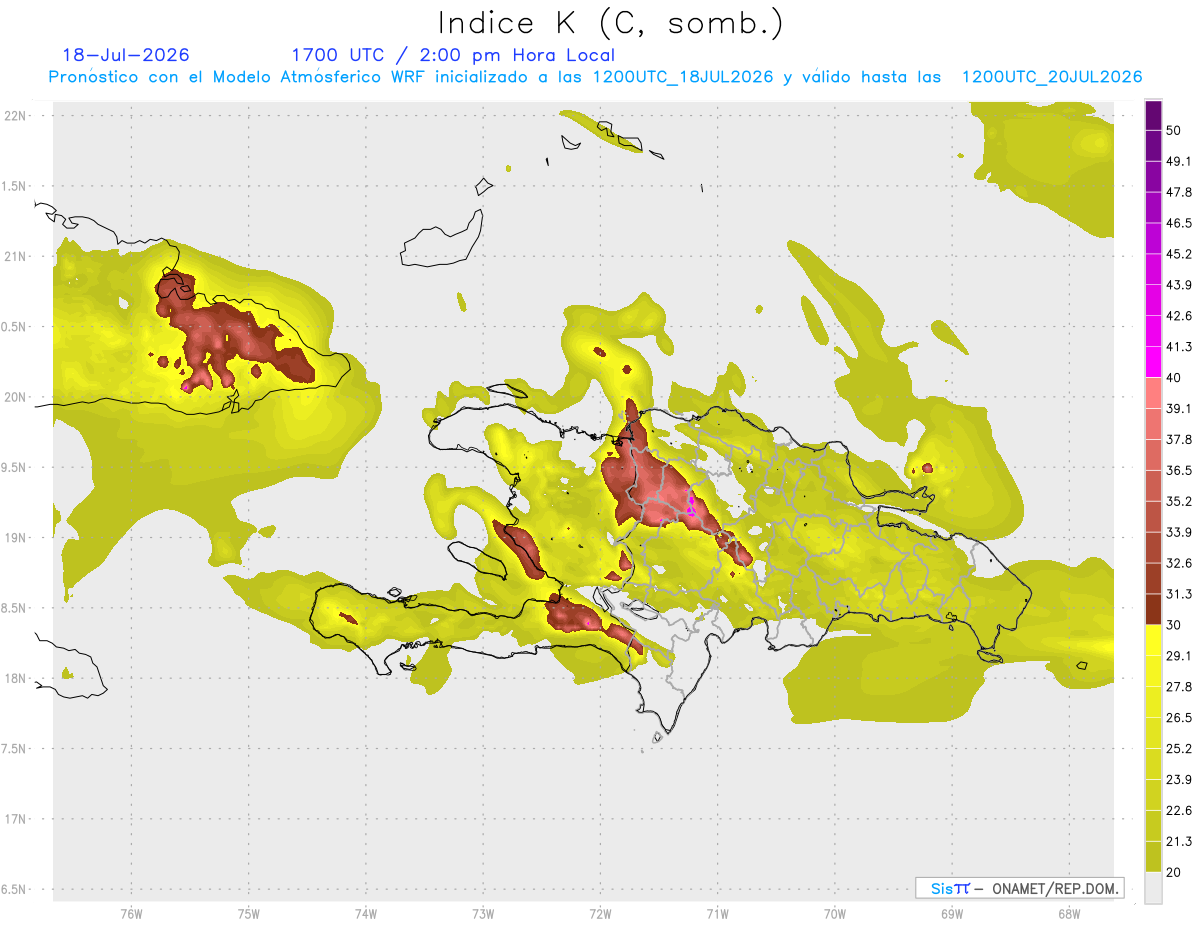1200x927 pixels.
Task: Click the colorbar value "50"
Action: pos(1173,130)
